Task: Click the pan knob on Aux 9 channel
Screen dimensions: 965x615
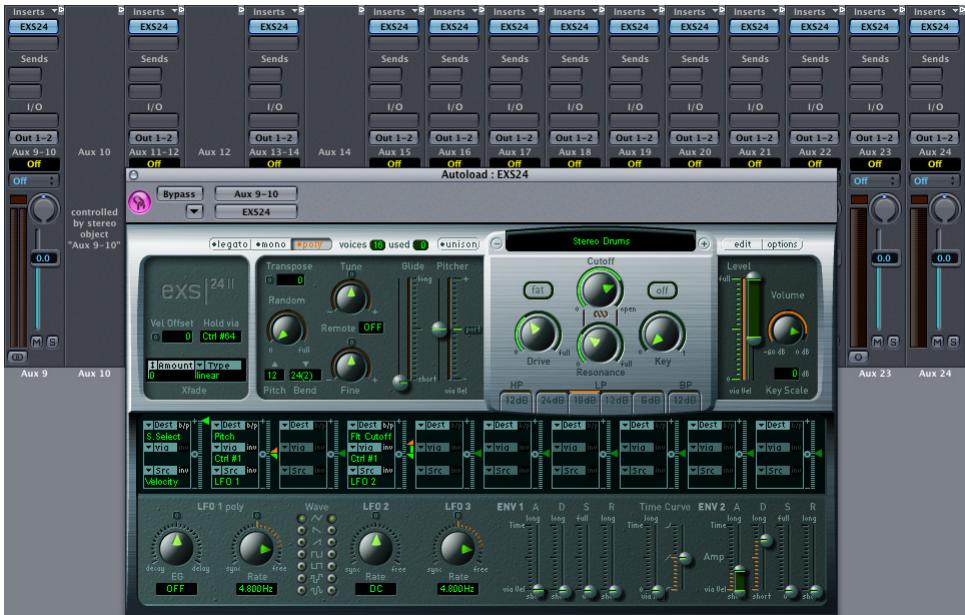Action: tap(44, 209)
